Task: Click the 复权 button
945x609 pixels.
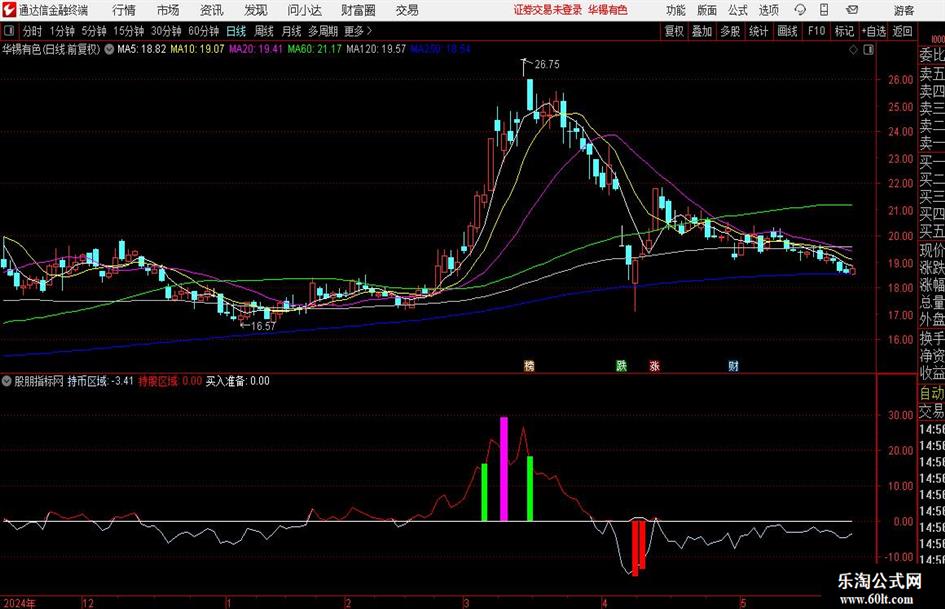Action: click(x=674, y=31)
